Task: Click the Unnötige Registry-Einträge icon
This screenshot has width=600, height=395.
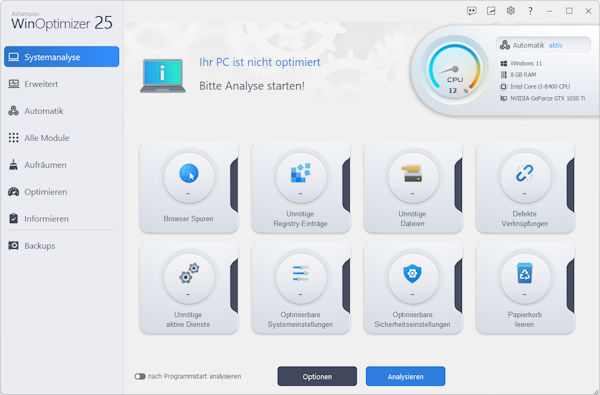Action: [300, 173]
